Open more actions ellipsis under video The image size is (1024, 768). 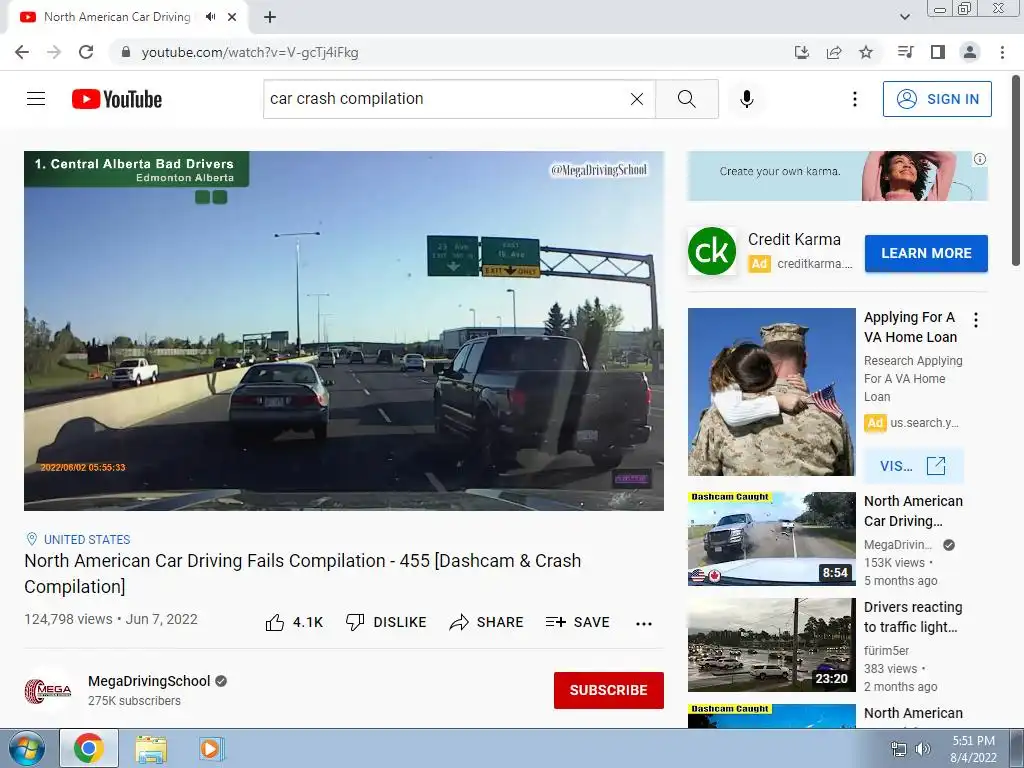coord(643,624)
